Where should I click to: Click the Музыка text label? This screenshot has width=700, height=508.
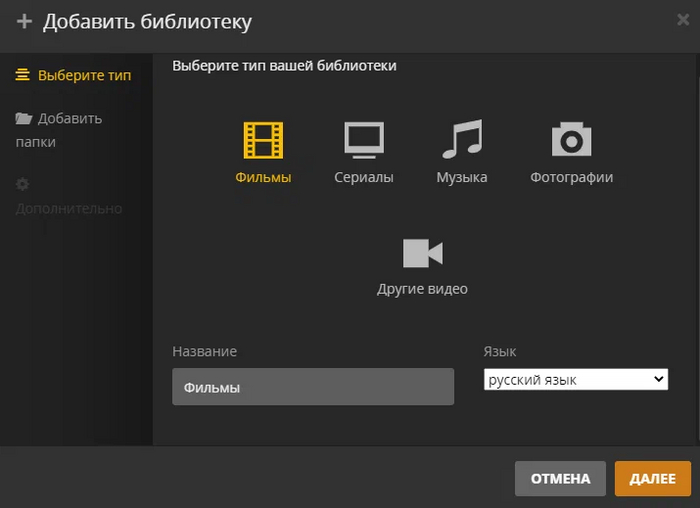coord(462,178)
